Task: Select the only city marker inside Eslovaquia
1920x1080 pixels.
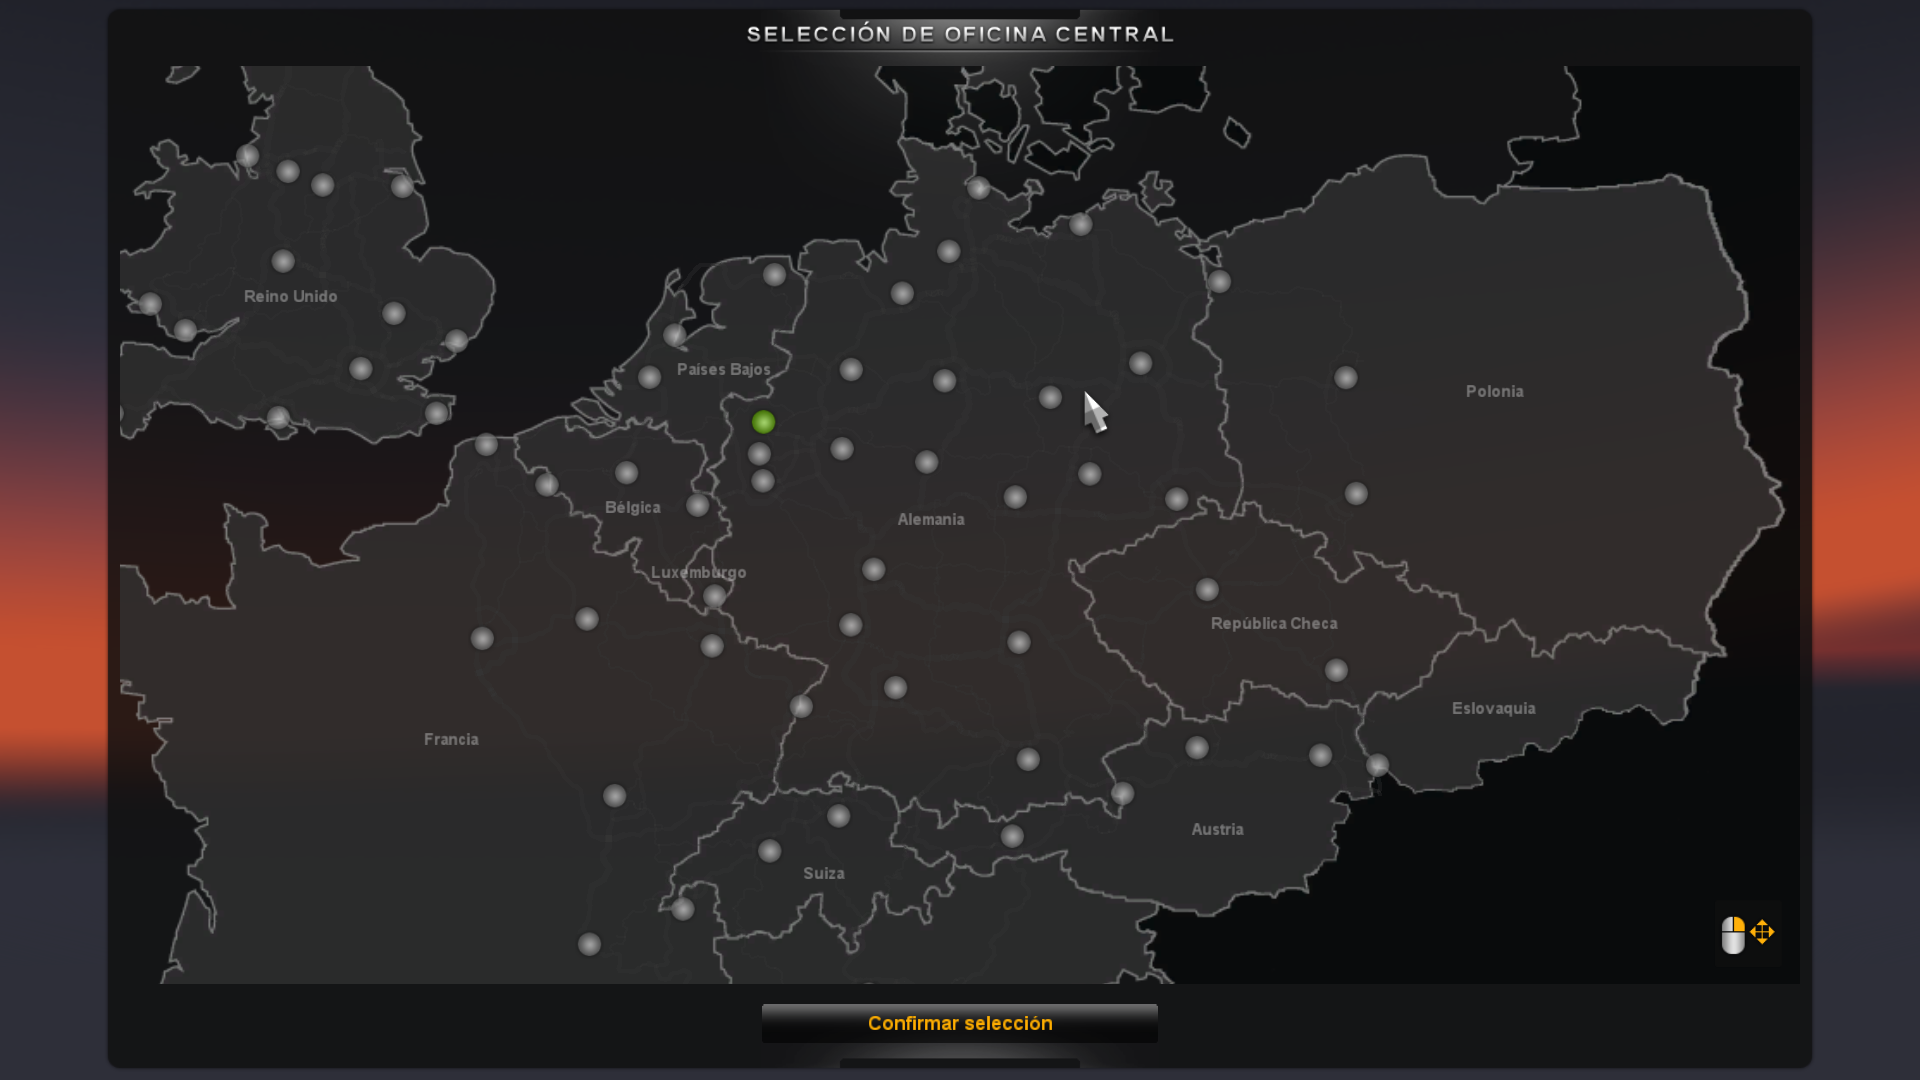Action: point(1377,765)
